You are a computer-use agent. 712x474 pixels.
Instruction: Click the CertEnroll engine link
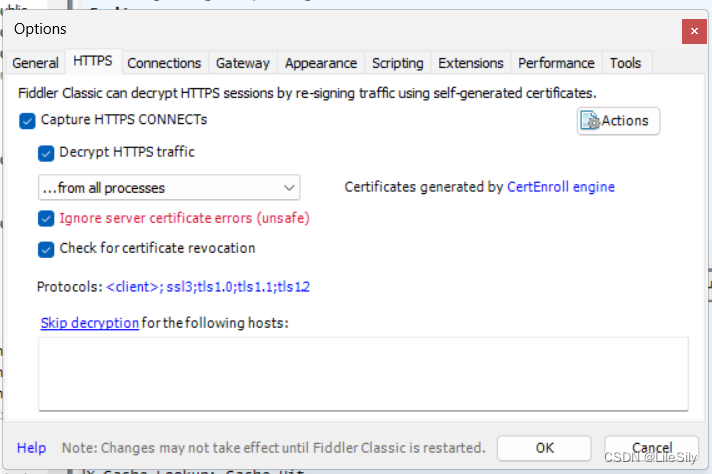(x=561, y=187)
